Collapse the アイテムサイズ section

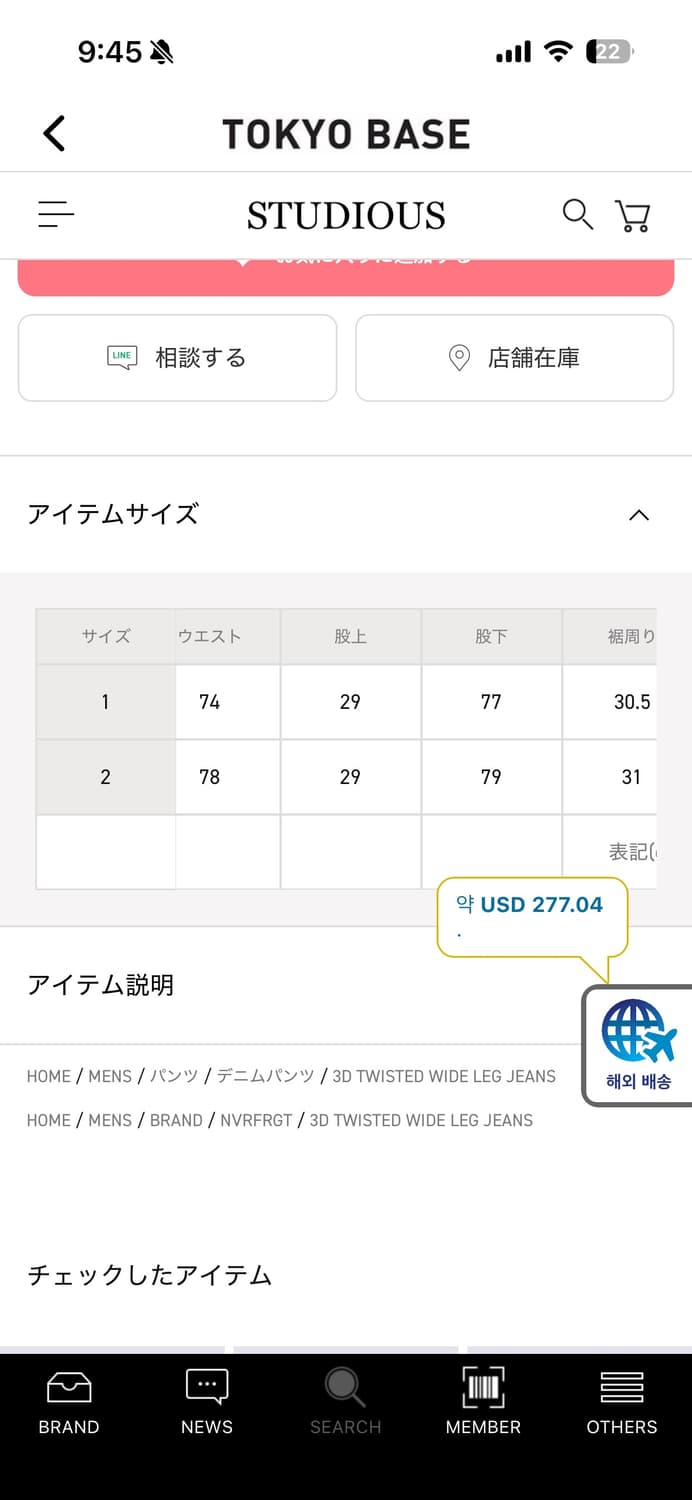tap(638, 515)
